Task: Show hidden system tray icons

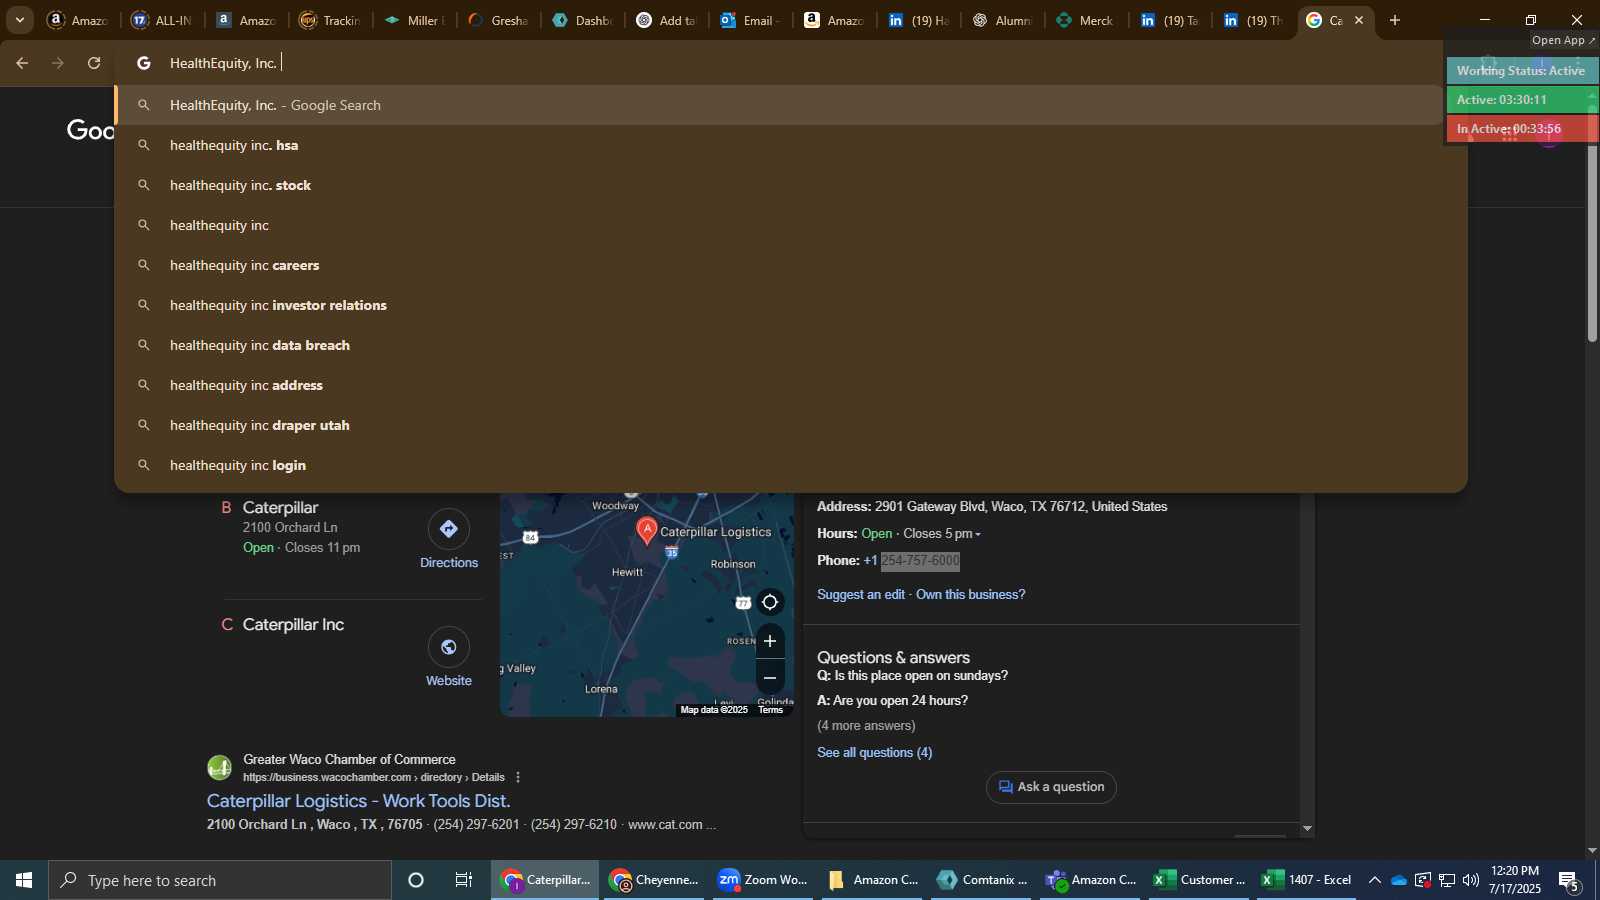Action: pos(1375,880)
